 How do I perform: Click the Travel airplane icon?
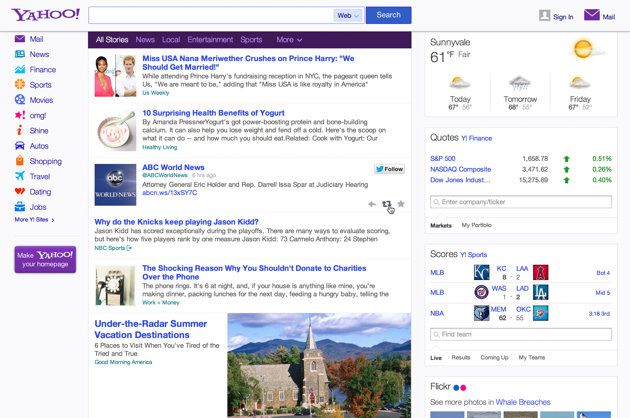coord(19,176)
